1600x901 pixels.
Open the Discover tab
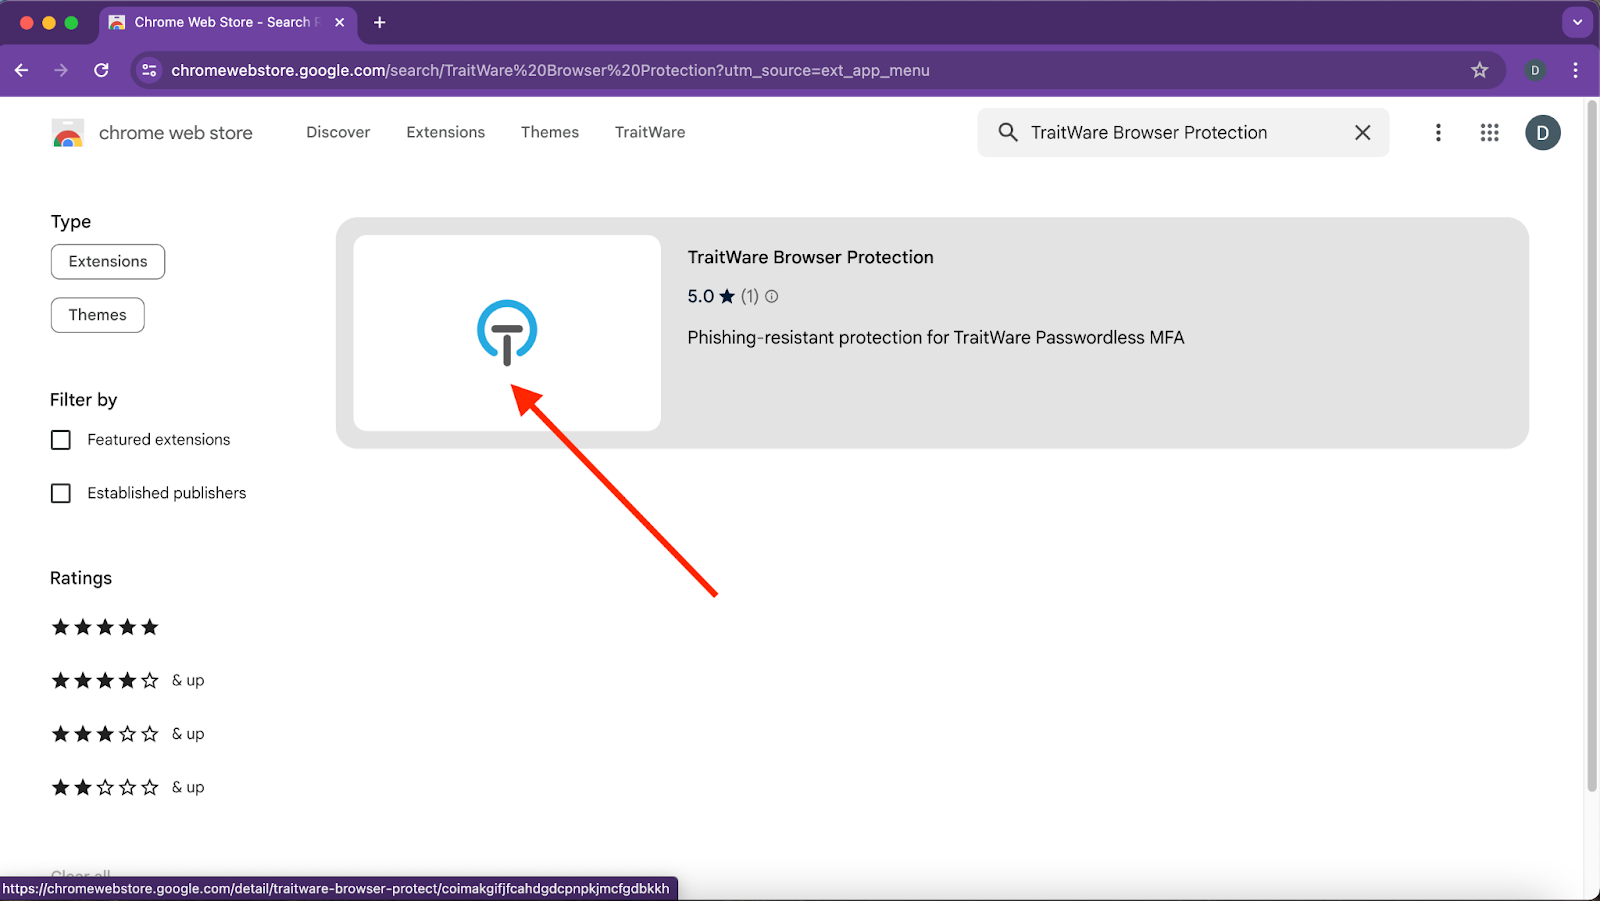pos(338,132)
